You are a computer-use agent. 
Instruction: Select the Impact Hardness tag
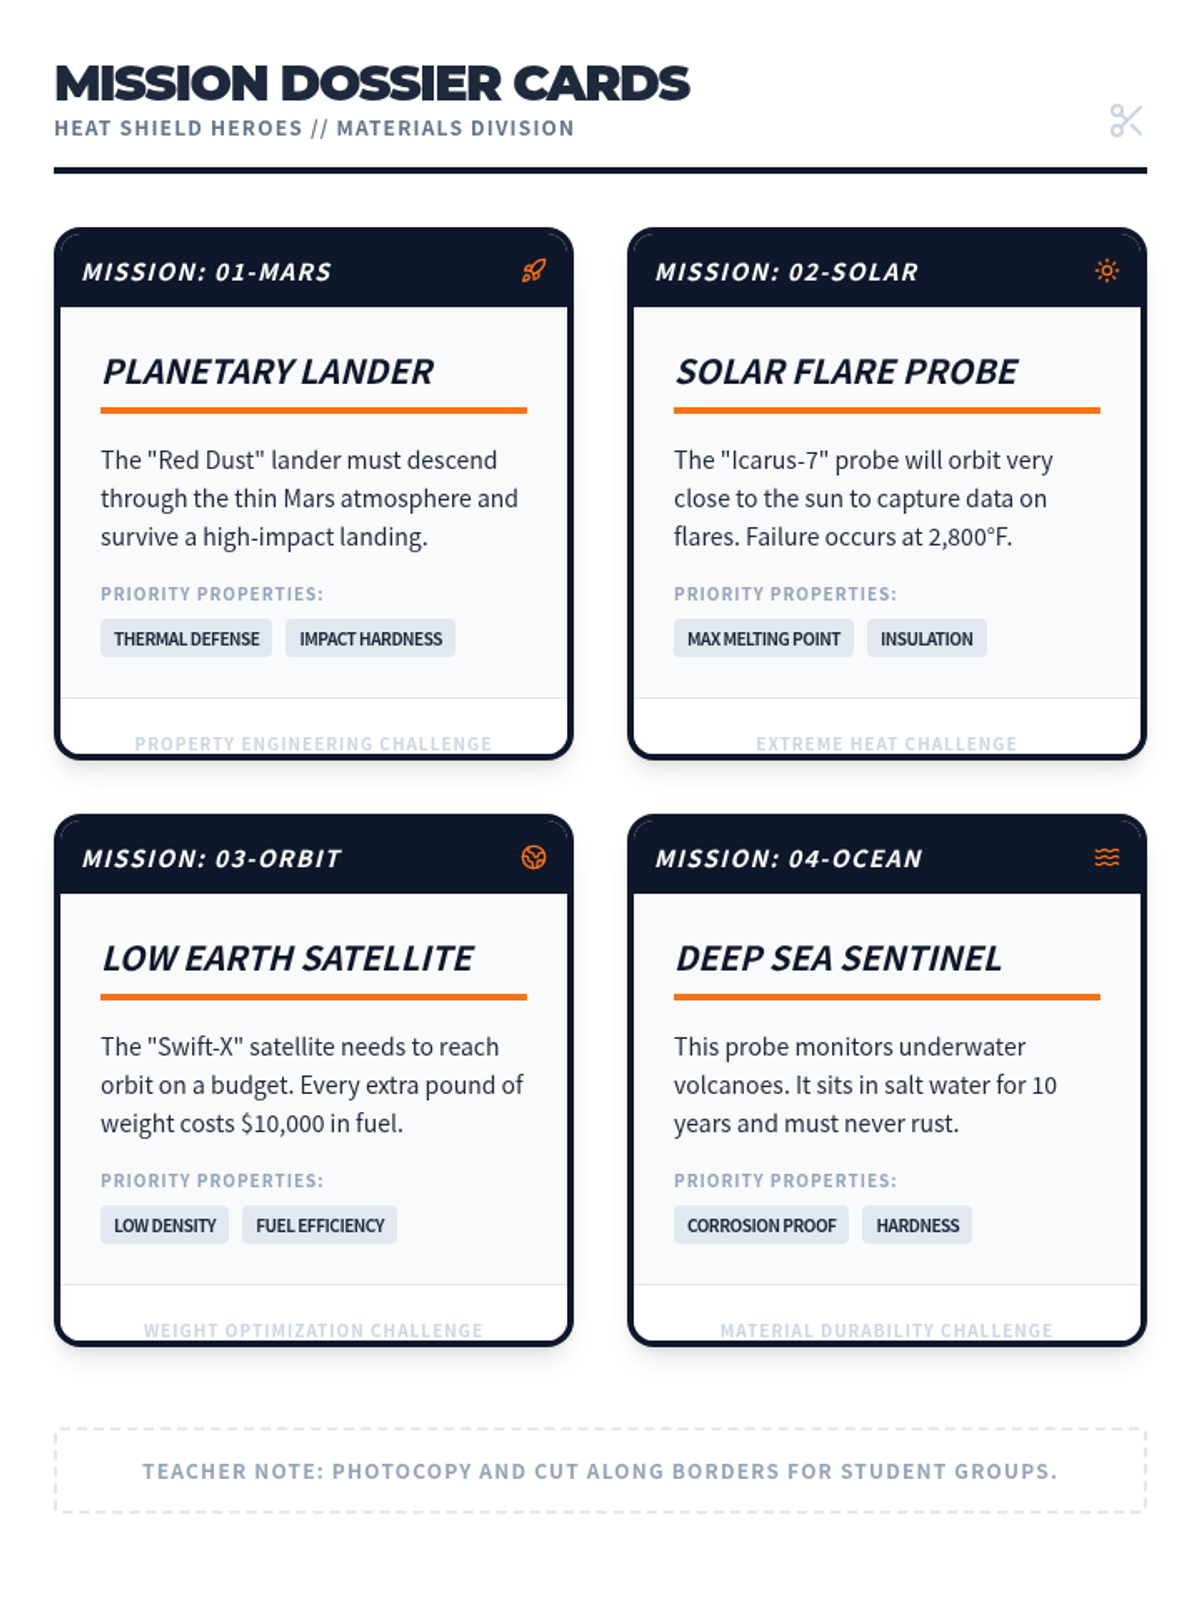pos(370,639)
